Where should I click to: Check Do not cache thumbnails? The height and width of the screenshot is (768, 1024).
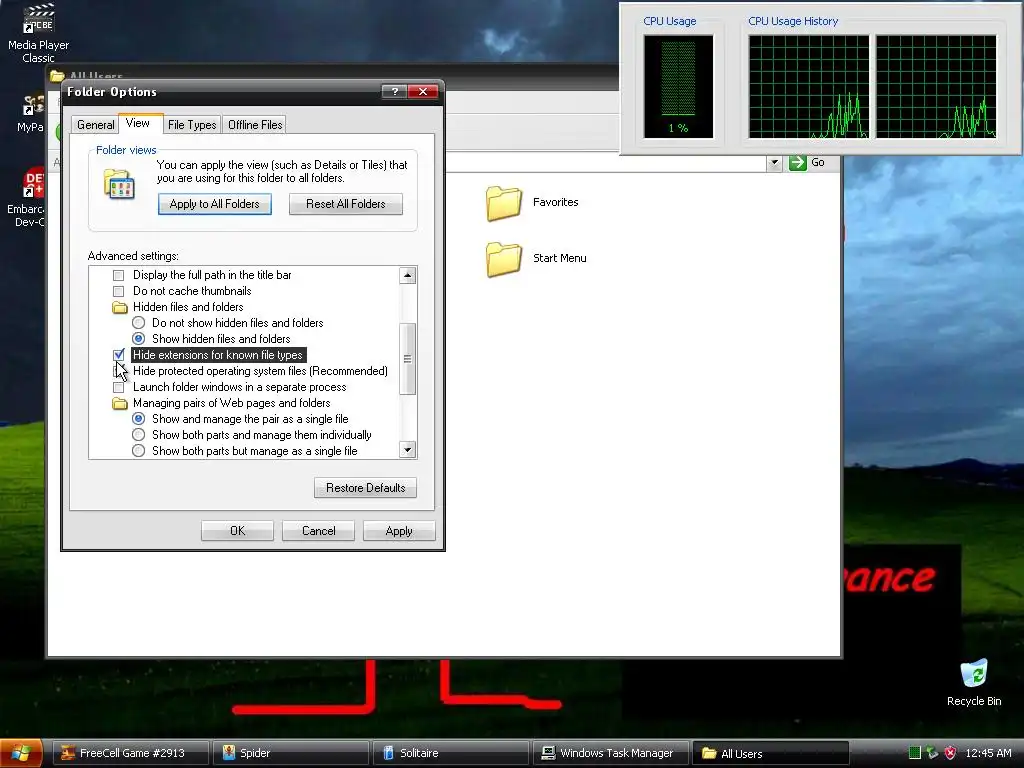118,291
